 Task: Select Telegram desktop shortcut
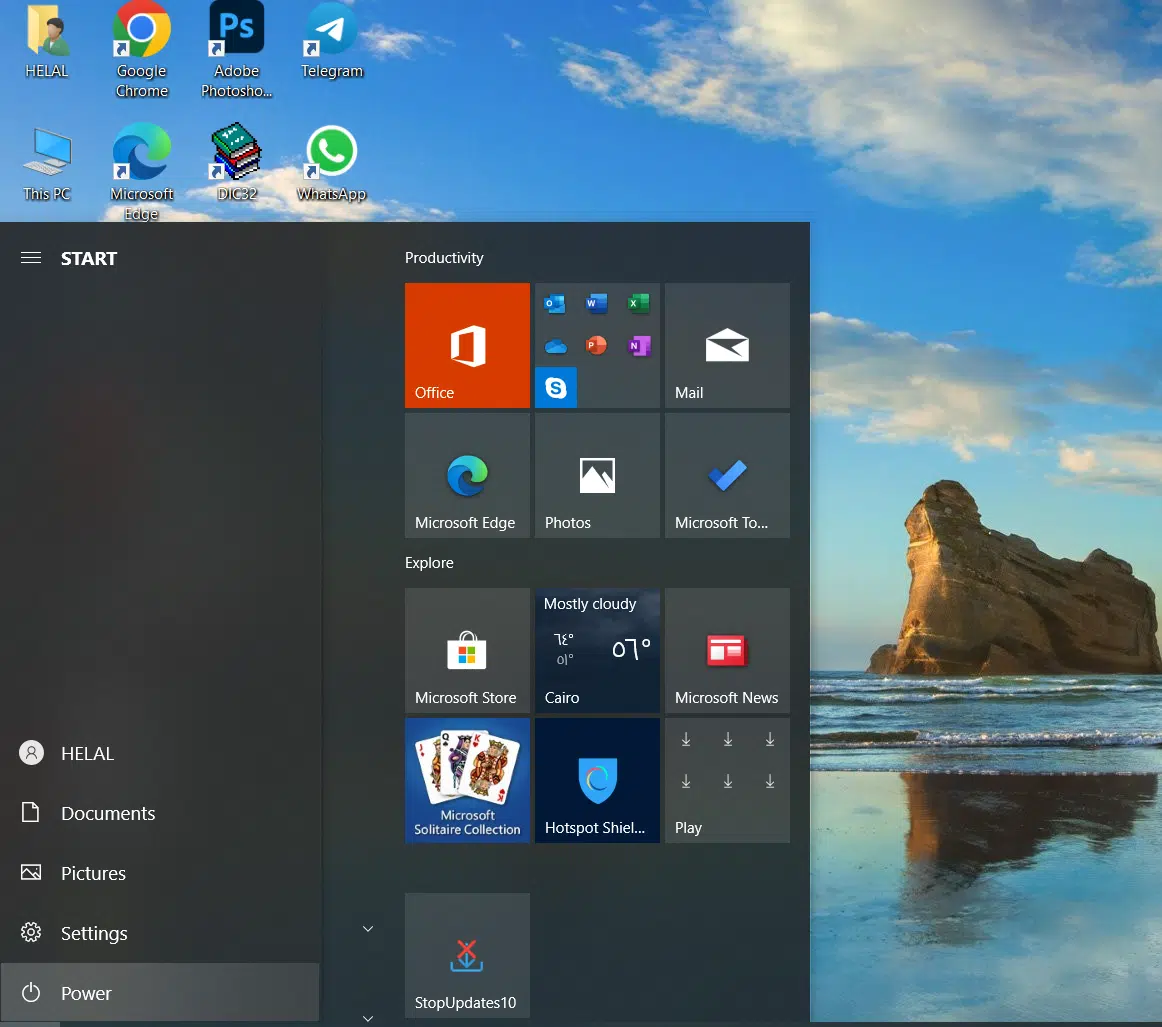(x=331, y=41)
